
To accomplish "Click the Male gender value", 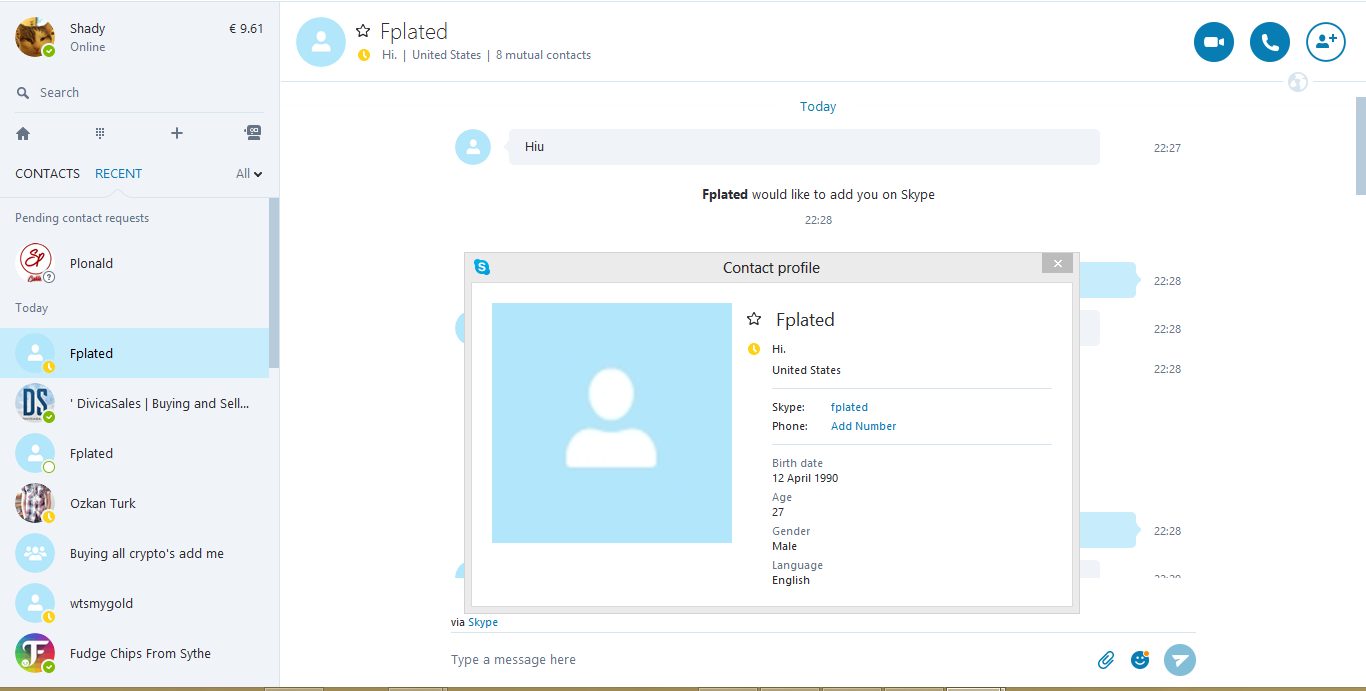I will pyautogui.click(x=785, y=546).
